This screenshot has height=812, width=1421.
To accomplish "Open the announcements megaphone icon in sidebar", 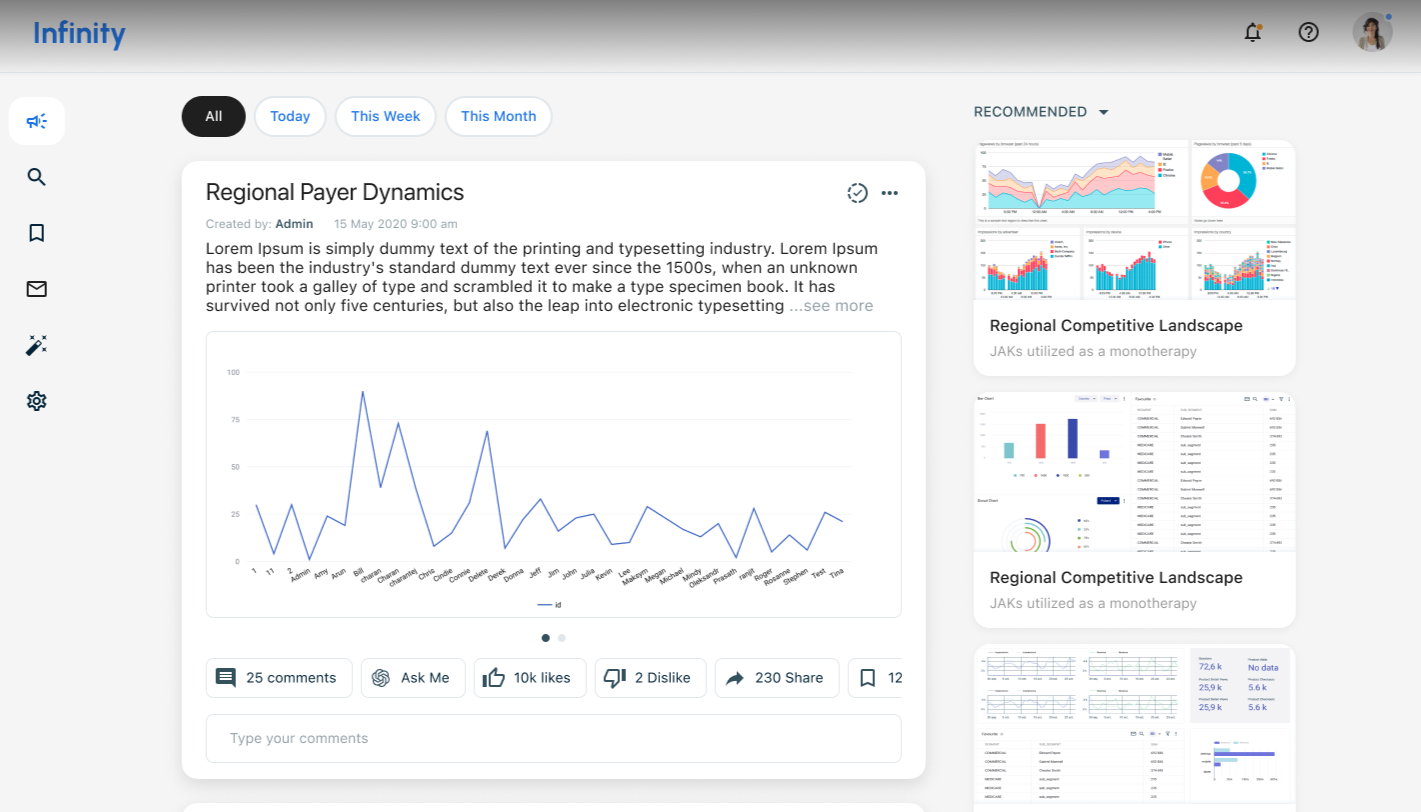I will click(x=37, y=121).
